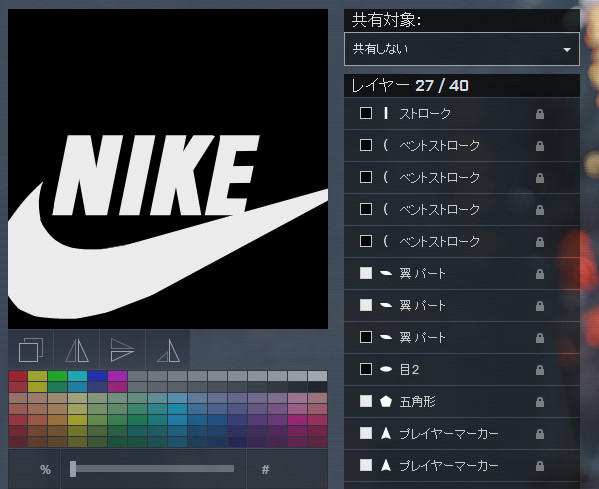
Task: Pick the bright red swatch in palette top row
Action: pyautogui.click(x=18, y=376)
